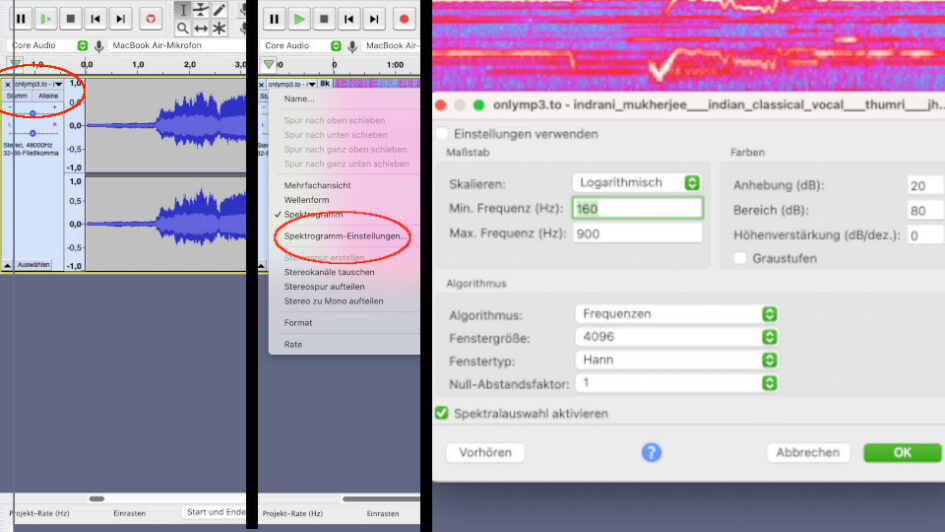
Task: Open the Fenstertyp dropdown showing Hann
Action: click(x=676, y=360)
